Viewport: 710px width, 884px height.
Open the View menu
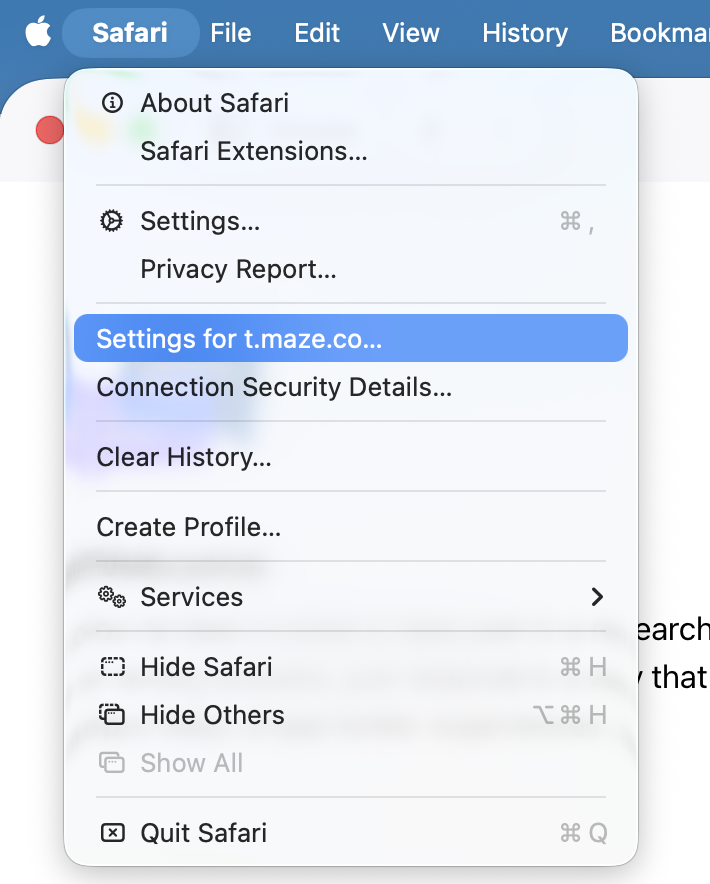411,33
